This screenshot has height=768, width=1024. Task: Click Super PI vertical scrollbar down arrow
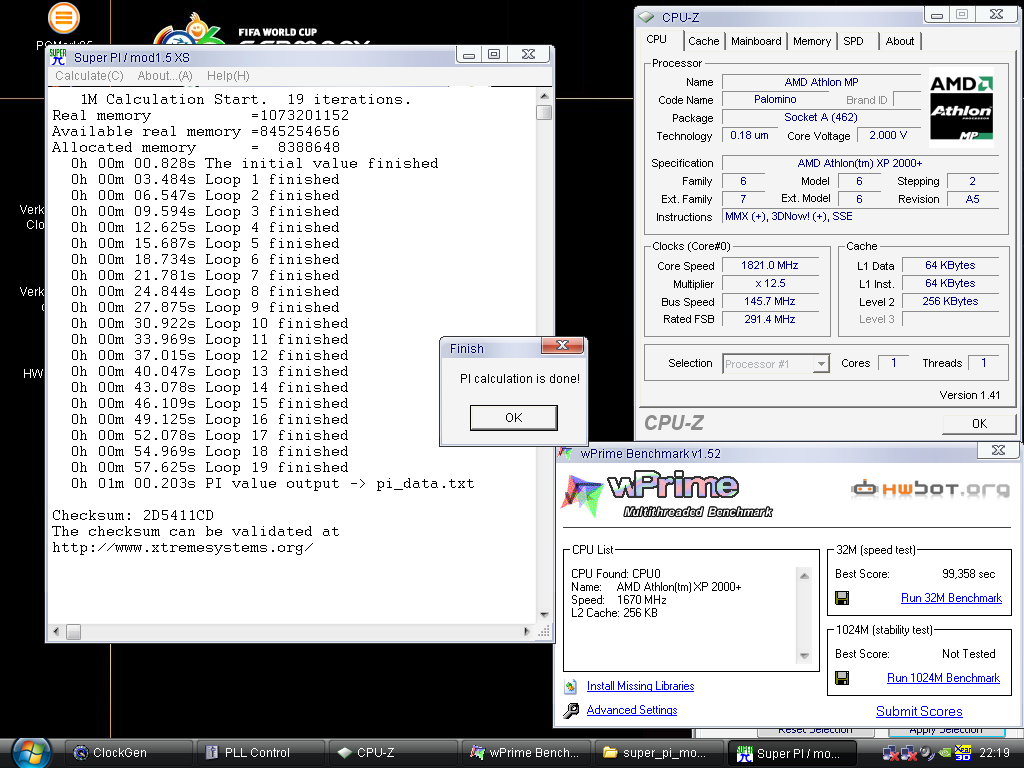pos(544,615)
